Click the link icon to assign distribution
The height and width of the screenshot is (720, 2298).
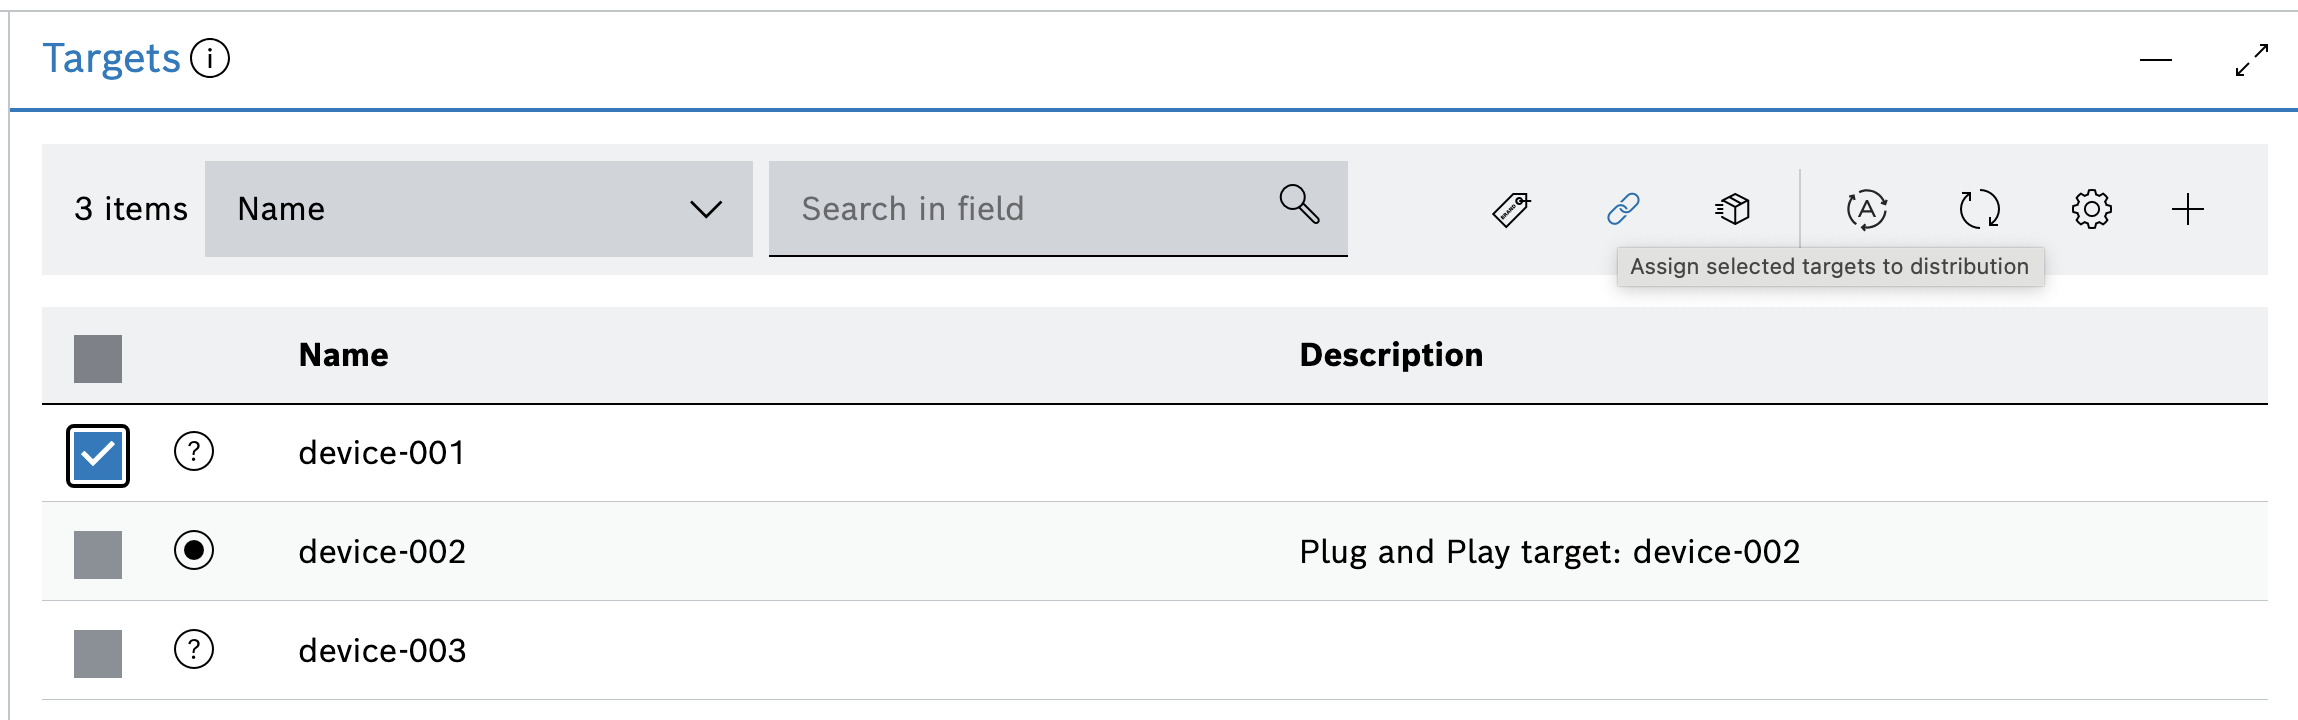1623,209
